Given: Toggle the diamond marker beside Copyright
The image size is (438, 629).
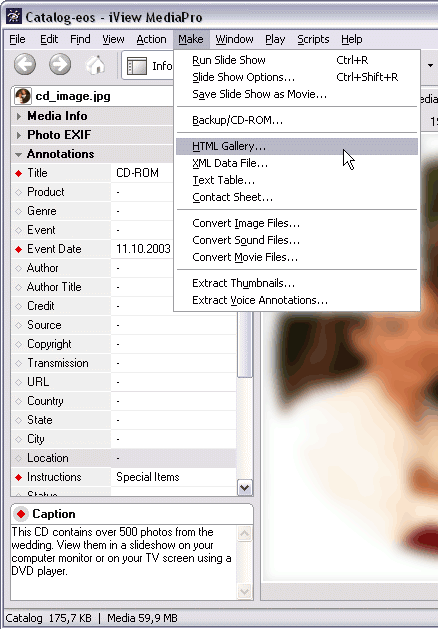Looking at the screenshot, I should [18, 344].
